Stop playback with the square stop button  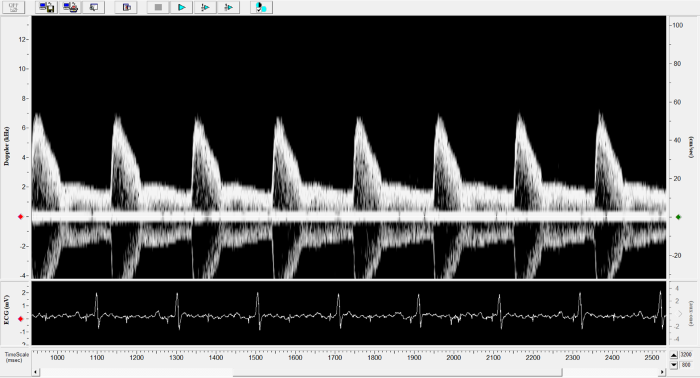158,7
